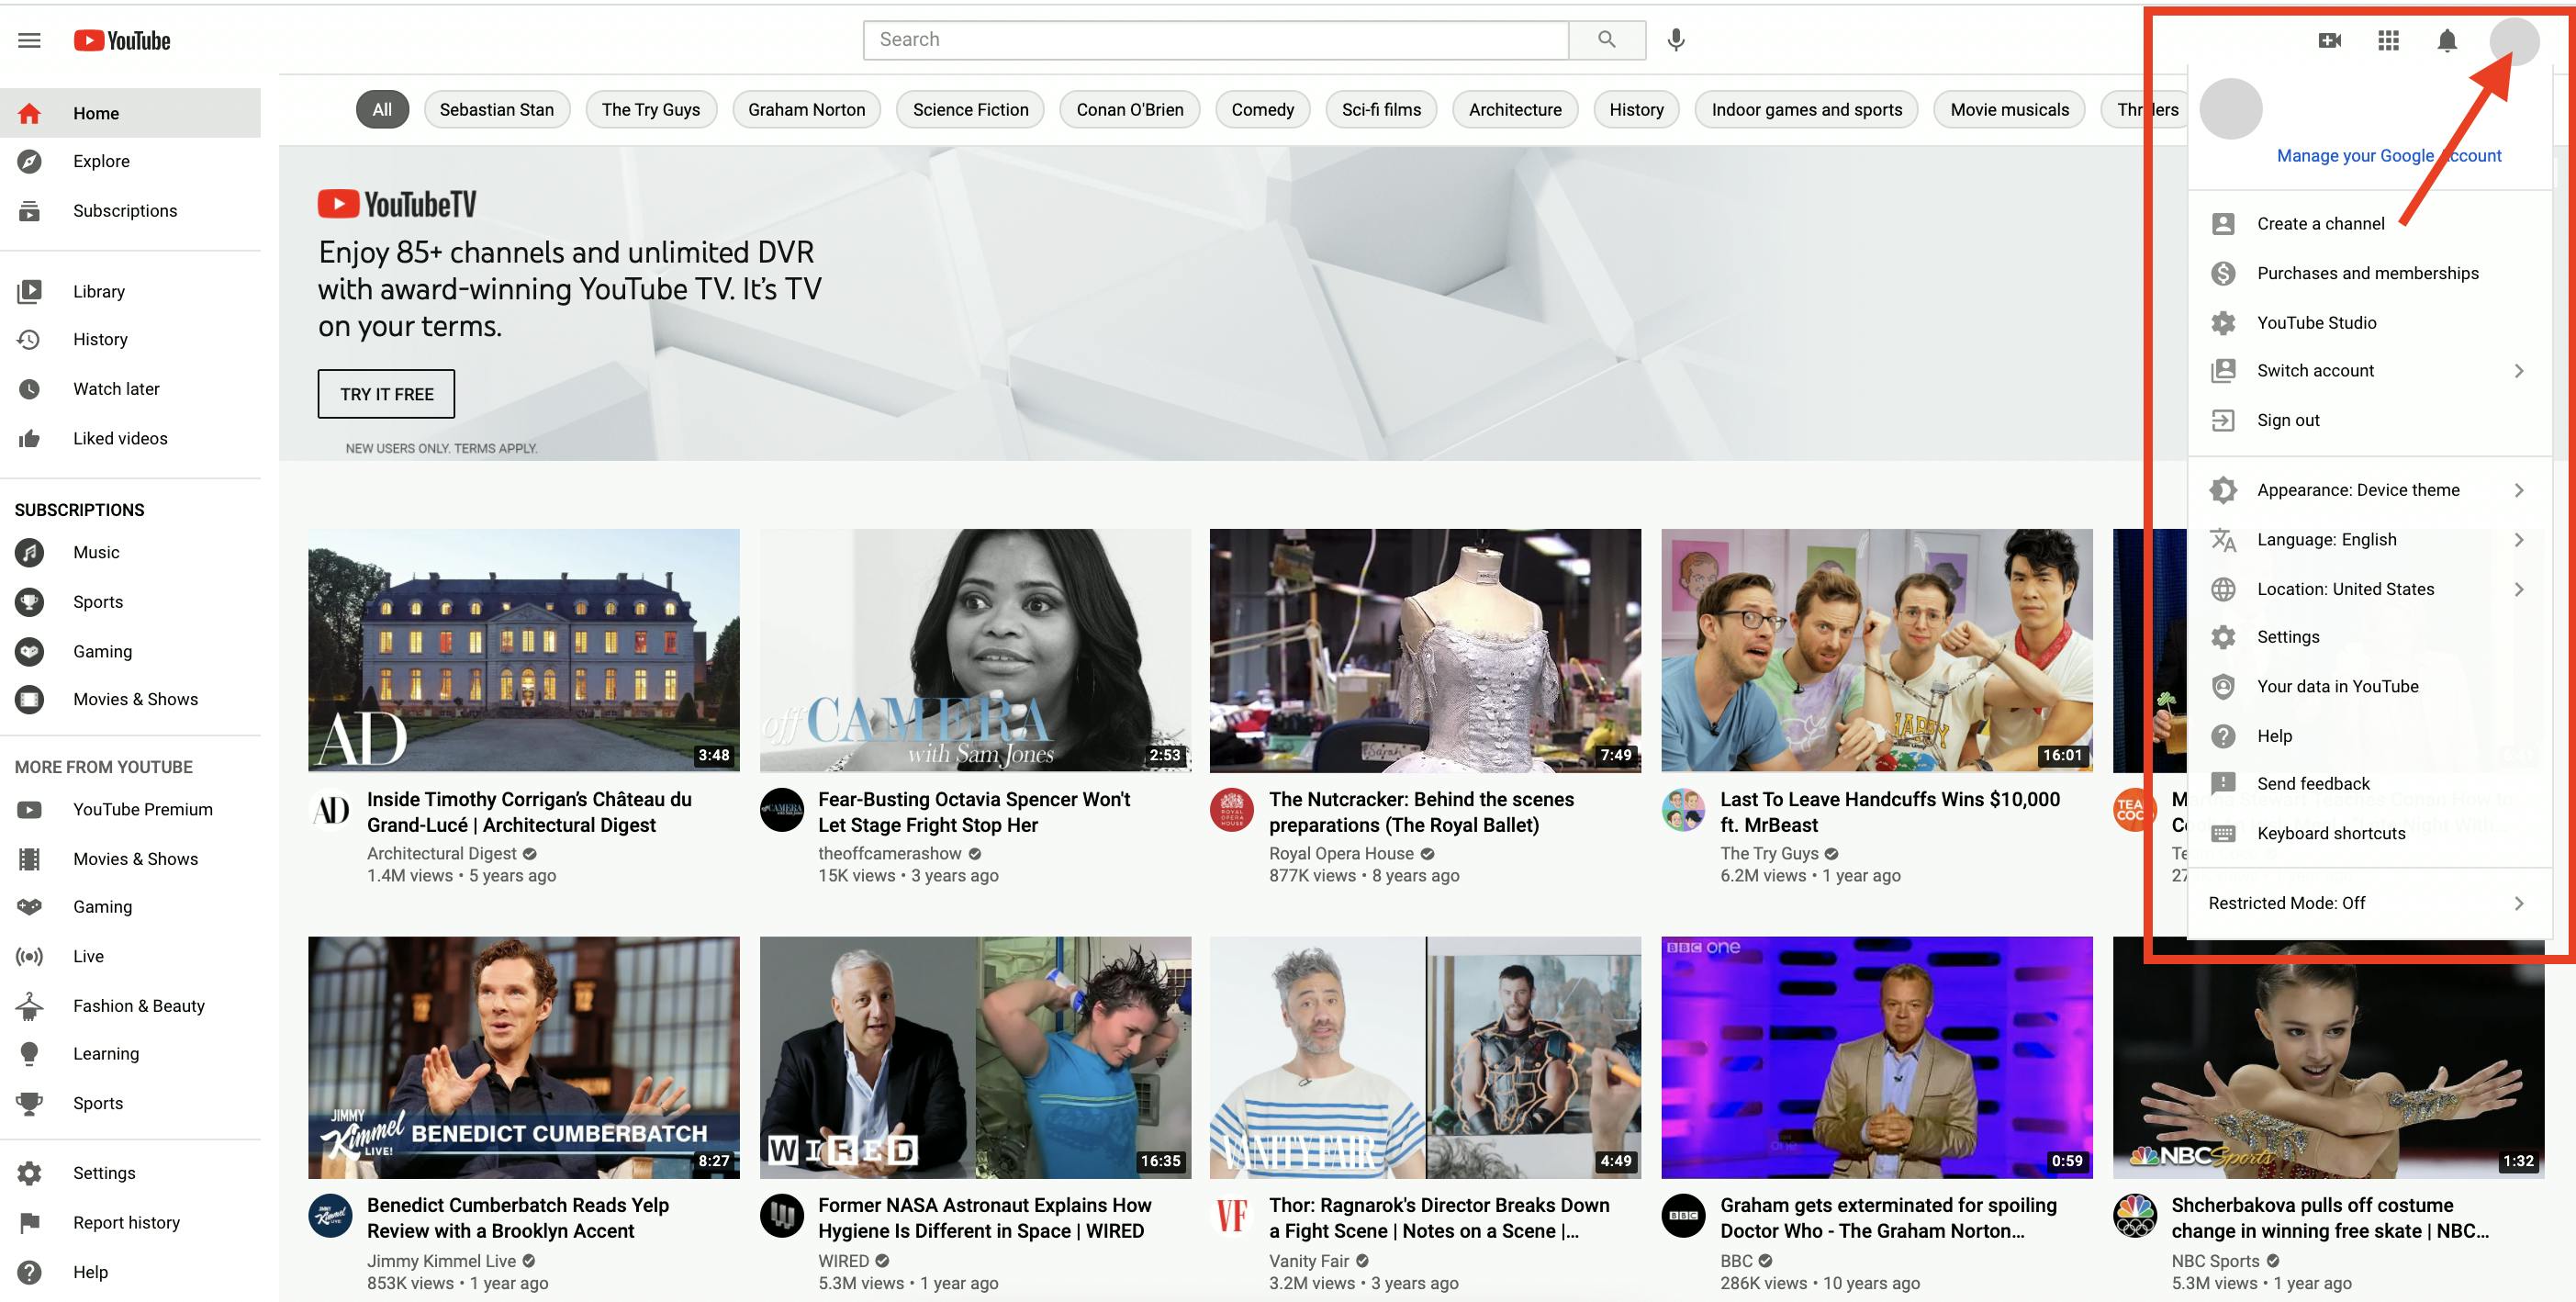Go to Home in sidebar
Screen dimensions: 2576x1302
pyautogui.click(x=130, y=113)
